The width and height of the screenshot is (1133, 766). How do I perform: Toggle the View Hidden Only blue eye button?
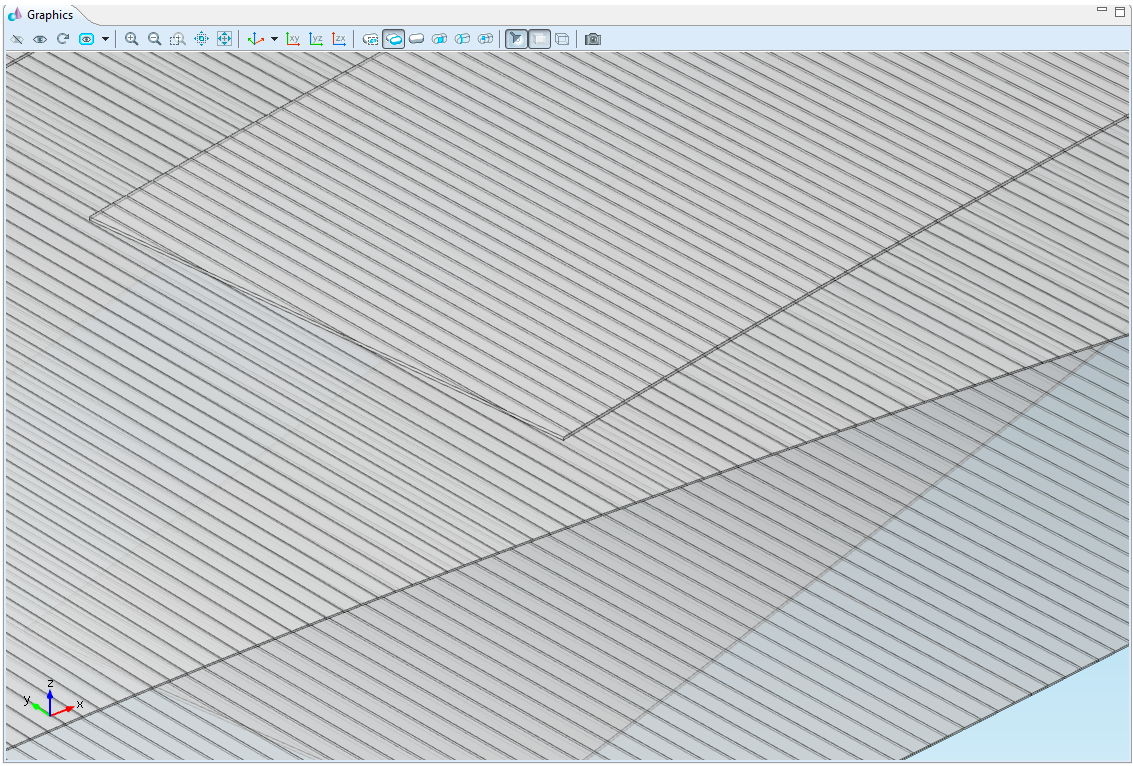coord(86,39)
